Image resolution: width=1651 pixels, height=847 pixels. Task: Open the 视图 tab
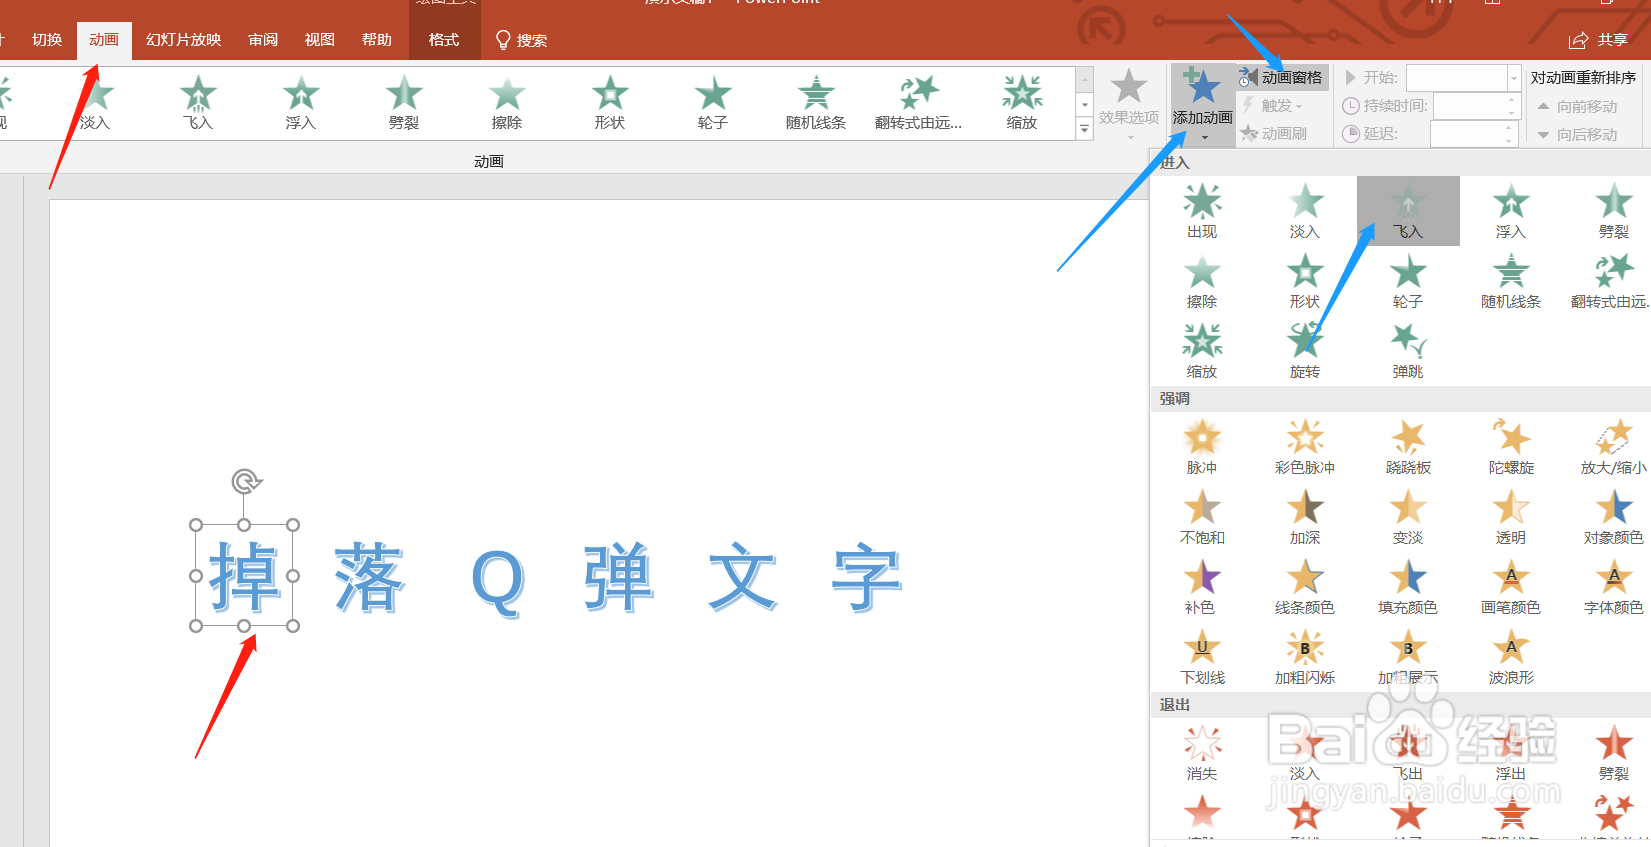[320, 40]
